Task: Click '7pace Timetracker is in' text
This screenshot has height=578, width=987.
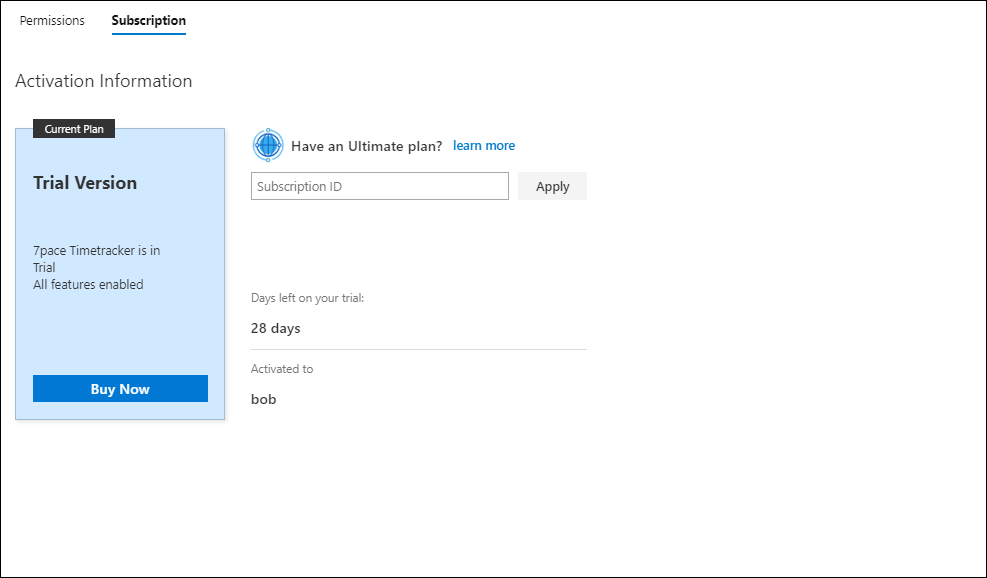Action: click(x=96, y=251)
